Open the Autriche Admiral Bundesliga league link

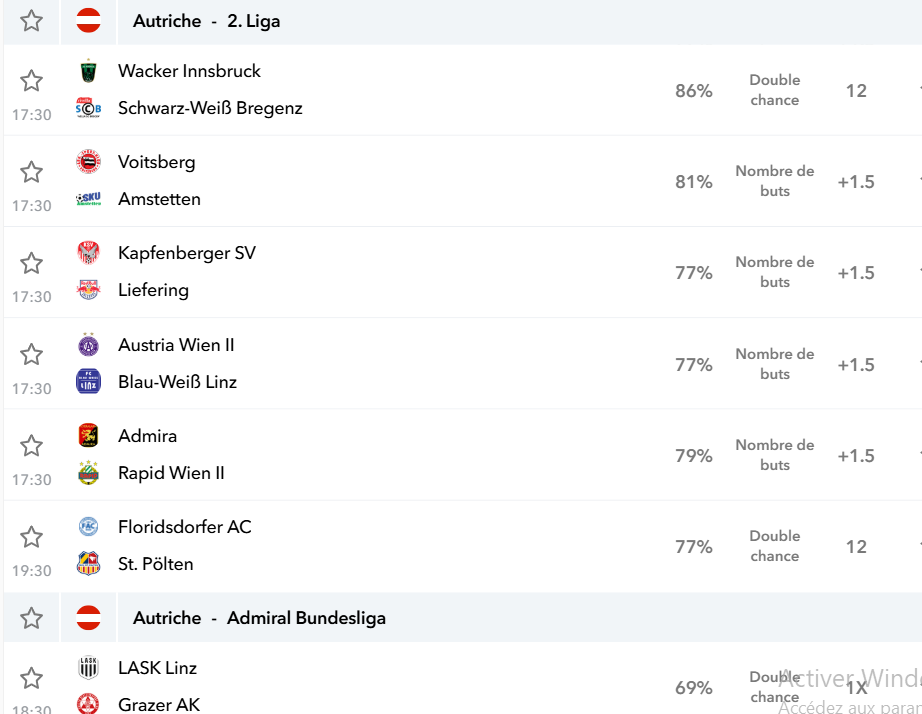coord(259,618)
